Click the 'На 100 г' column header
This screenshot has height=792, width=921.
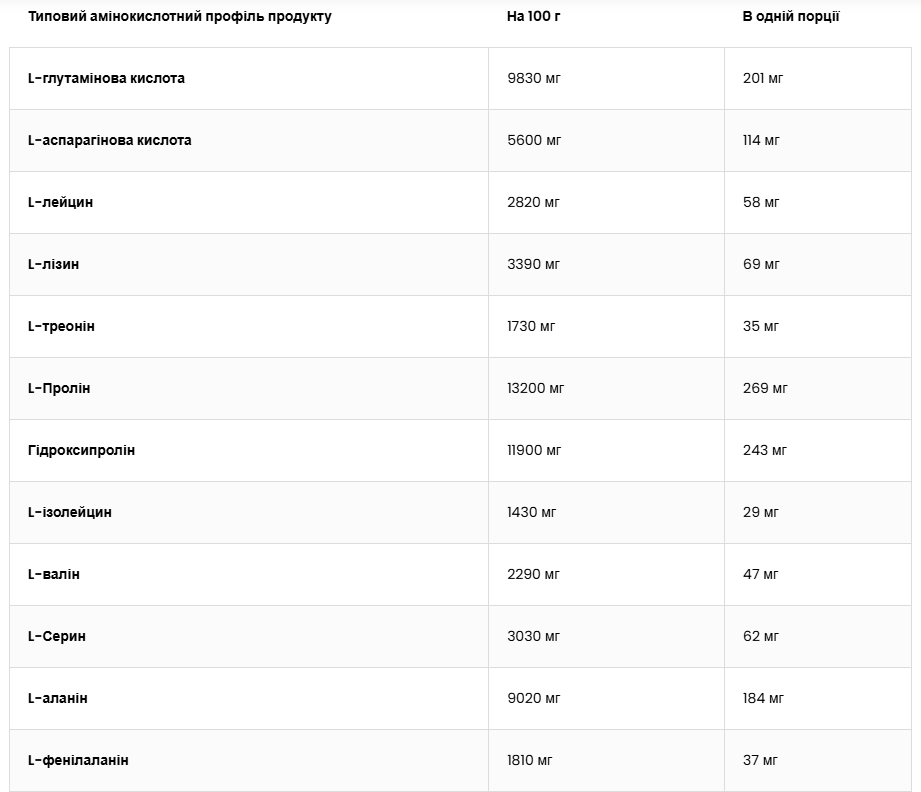coord(534,16)
